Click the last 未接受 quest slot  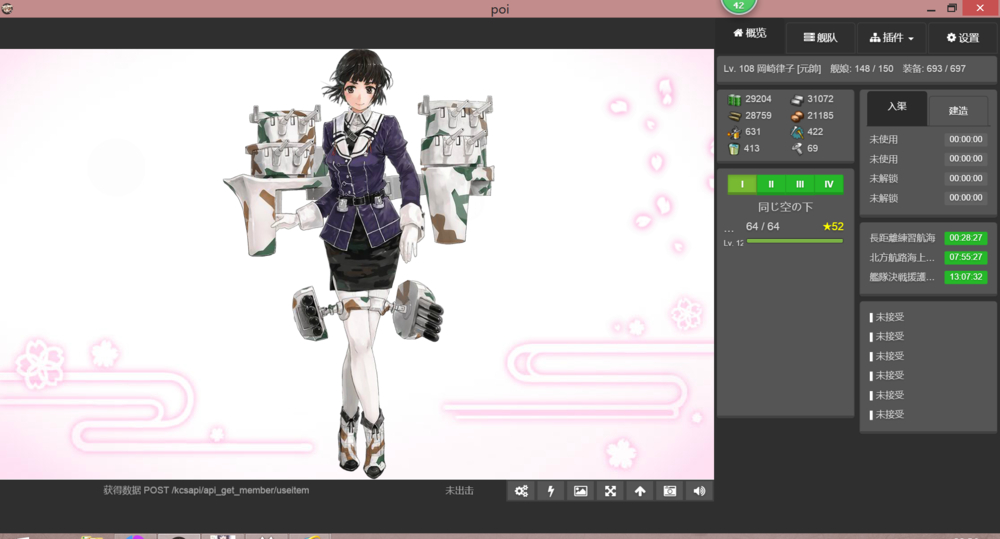point(887,415)
